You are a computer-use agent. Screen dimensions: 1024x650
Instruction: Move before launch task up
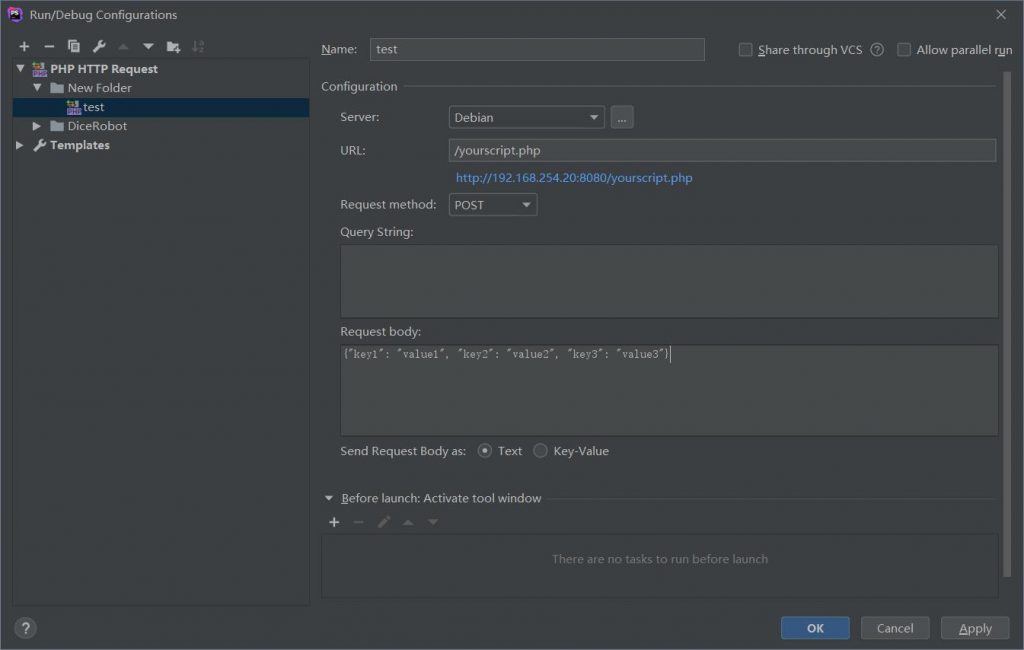pos(408,522)
